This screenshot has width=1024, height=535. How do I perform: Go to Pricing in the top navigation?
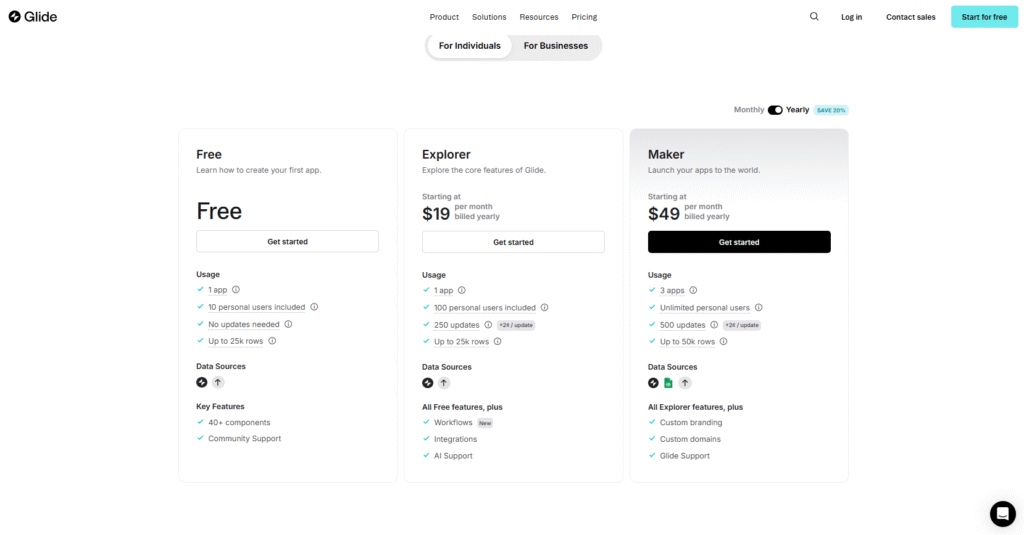tap(584, 17)
